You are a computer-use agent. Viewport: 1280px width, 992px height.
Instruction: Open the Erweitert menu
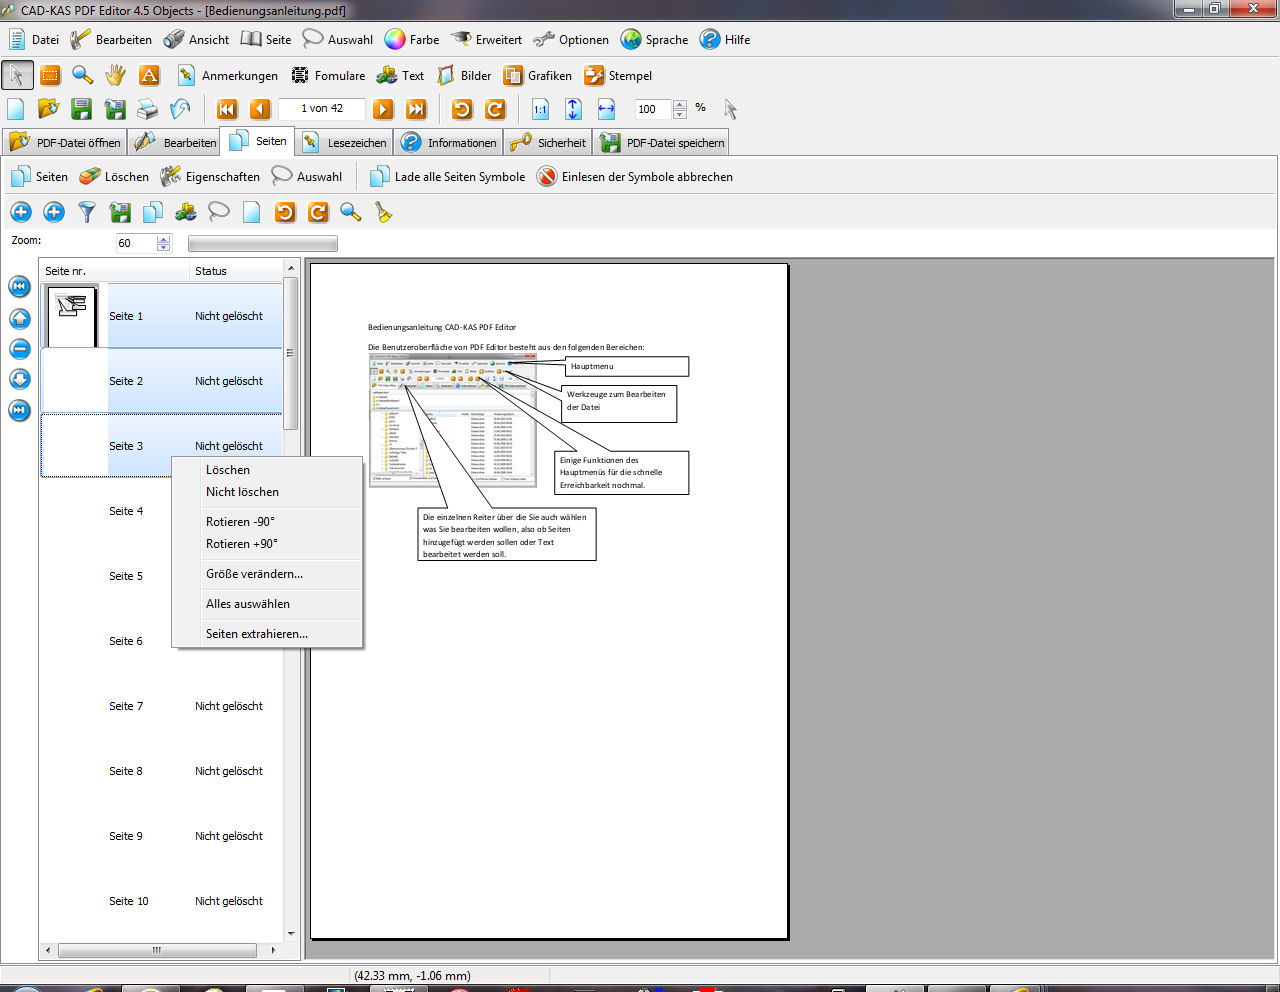(x=487, y=40)
